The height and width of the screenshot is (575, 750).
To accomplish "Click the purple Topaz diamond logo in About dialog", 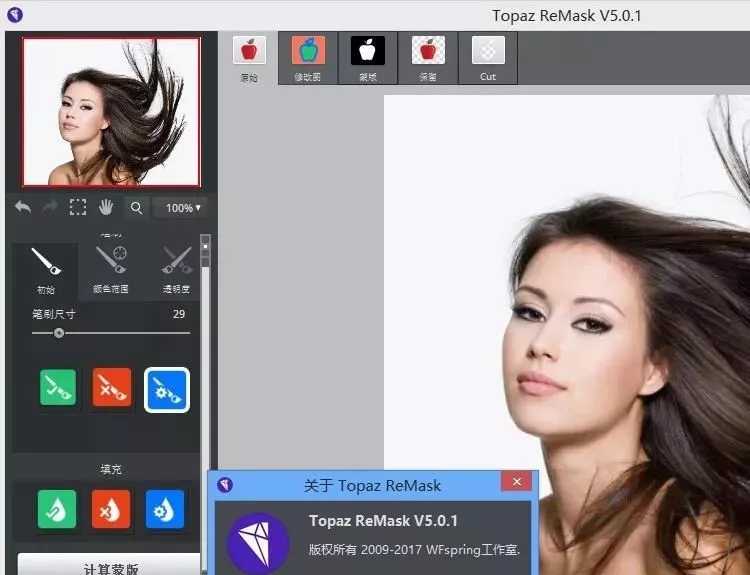I will tap(258, 543).
